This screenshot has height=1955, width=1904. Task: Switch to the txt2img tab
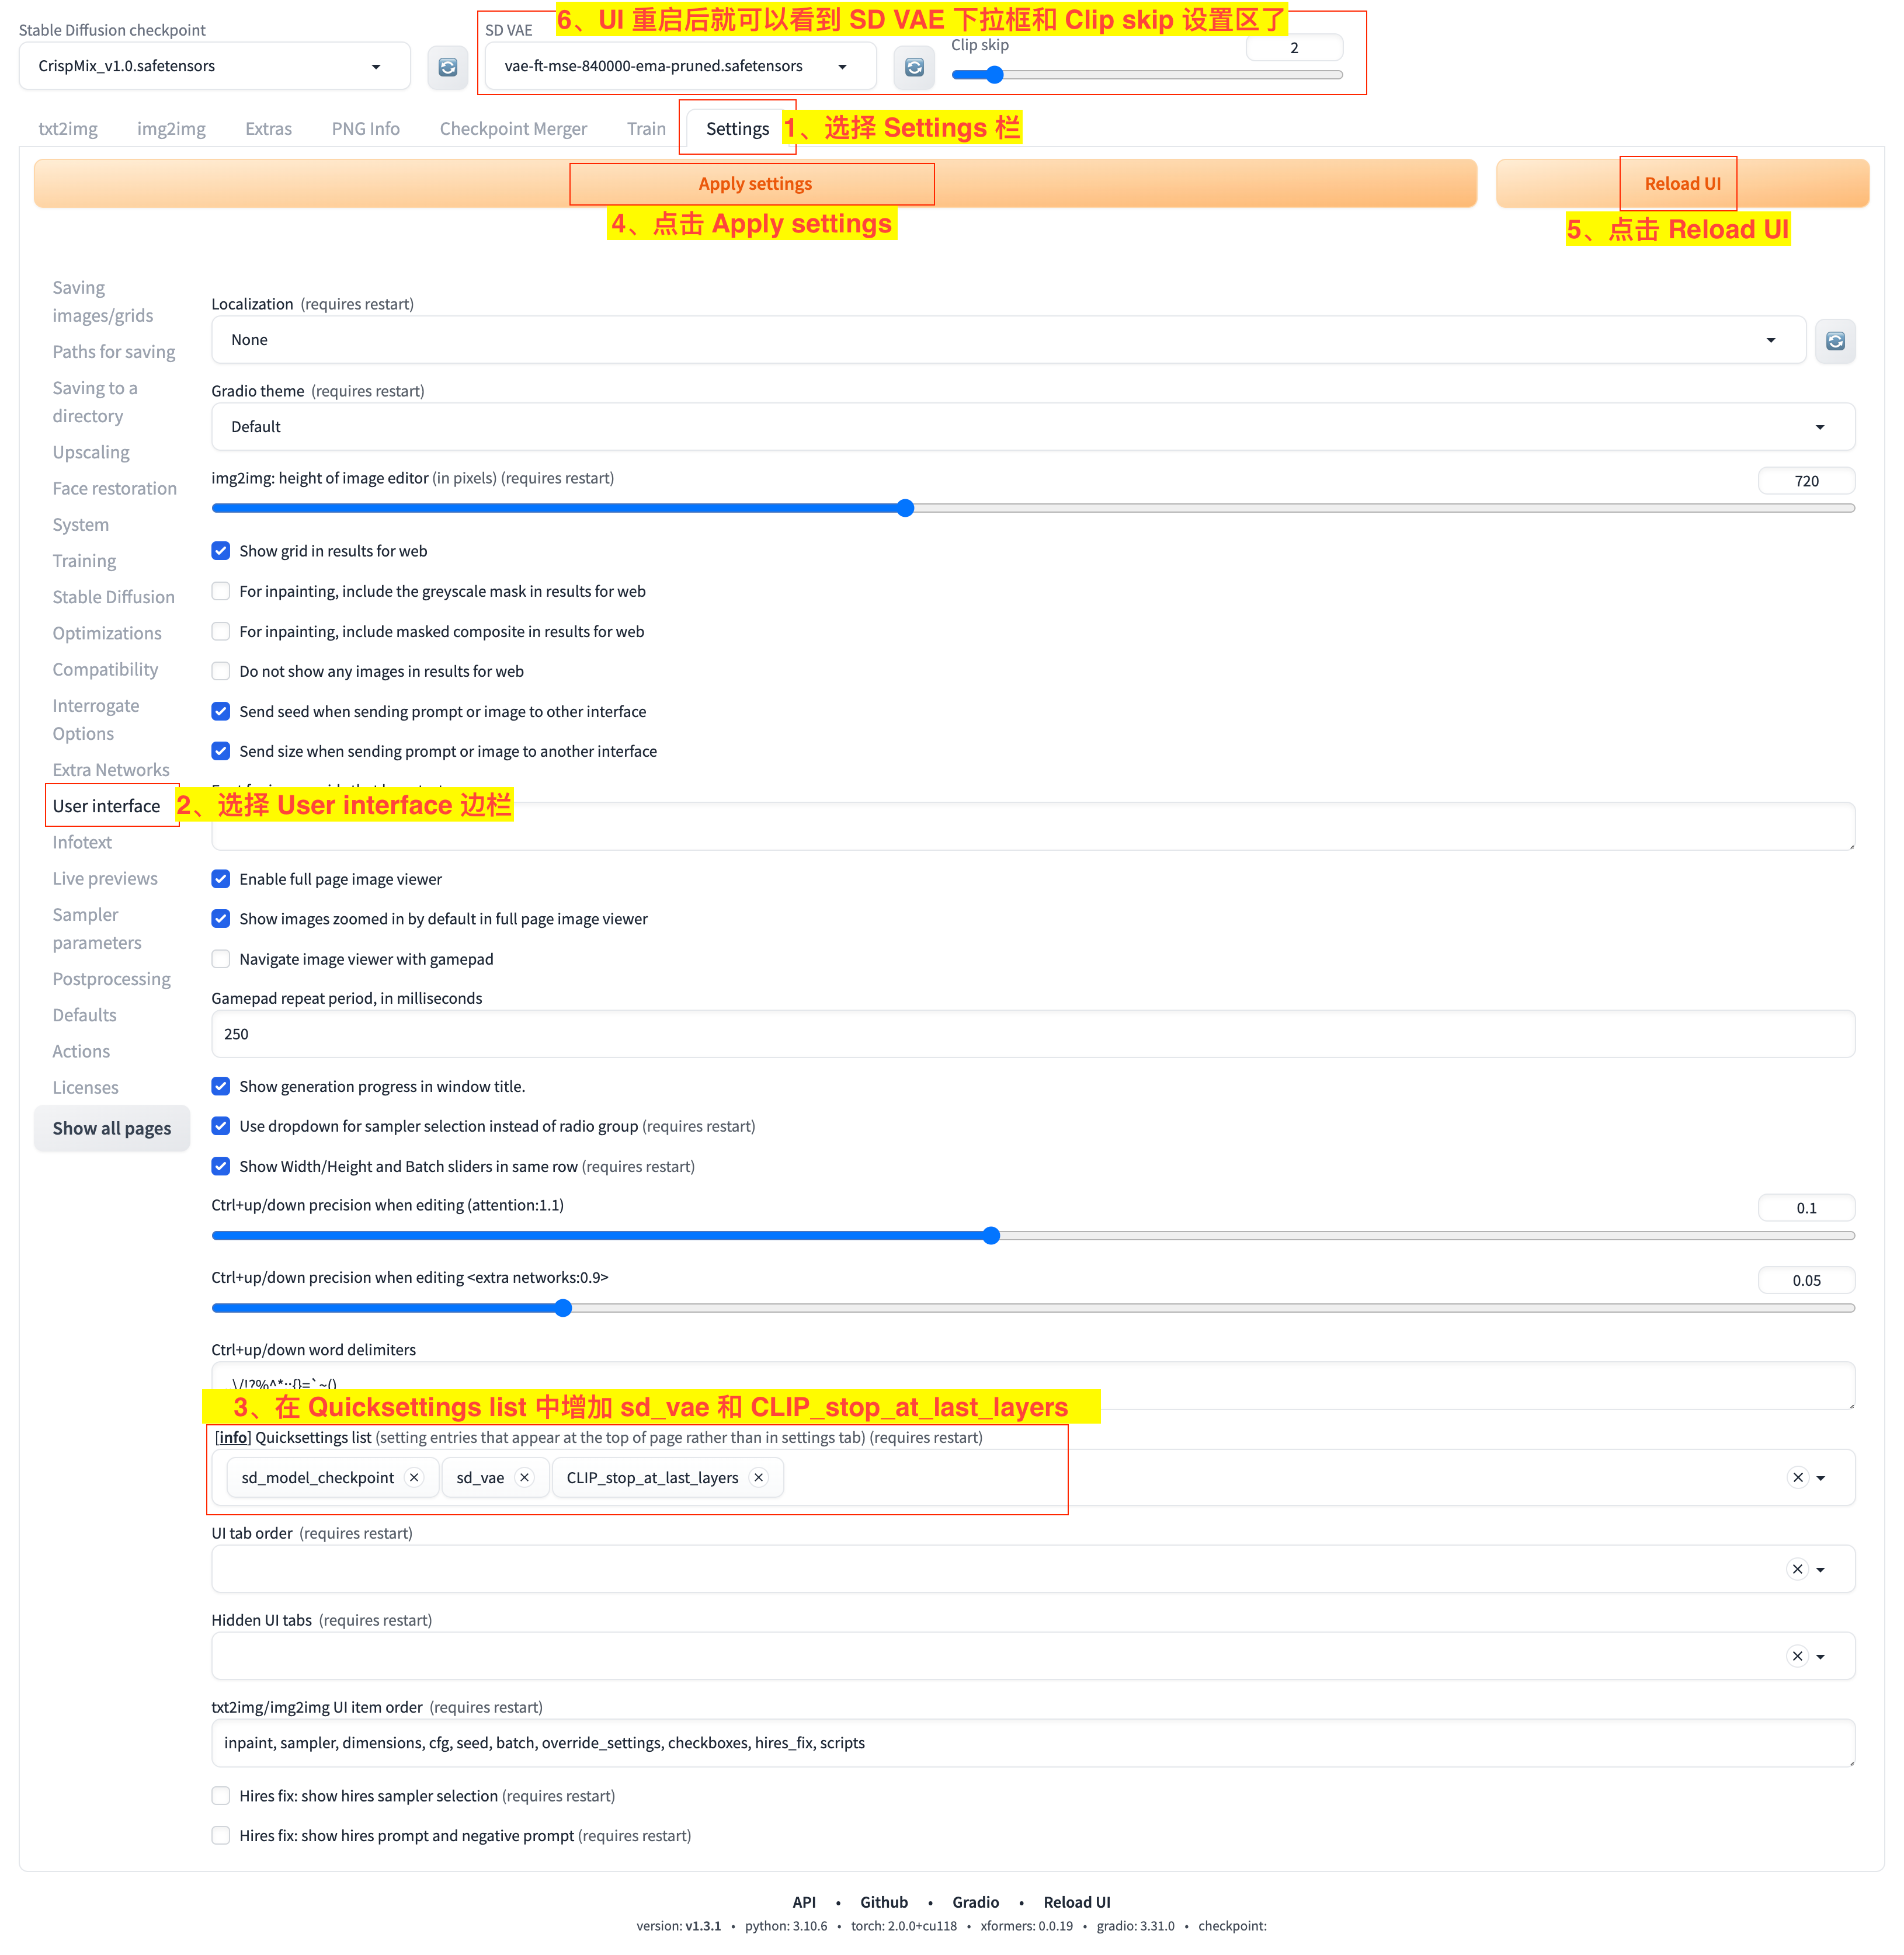[68, 129]
